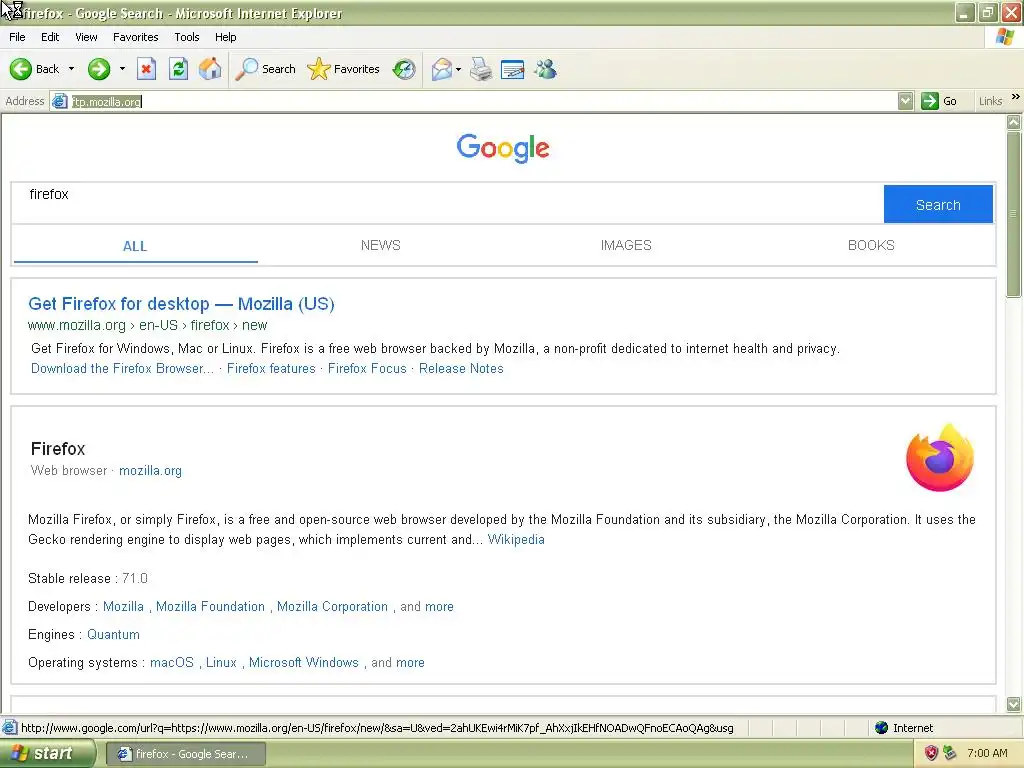This screenshot has width=1024, height=768.
Task: Click the Safely Remove Hardware tray icon
Action: [x=950, y=753]
